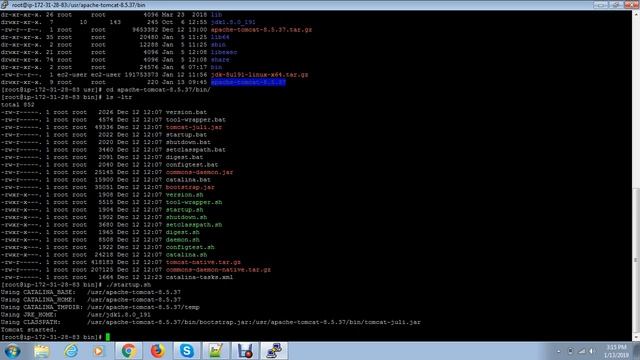Click the share directory entry
Screen dimensions: 640x360
click(x=220, y=60)
